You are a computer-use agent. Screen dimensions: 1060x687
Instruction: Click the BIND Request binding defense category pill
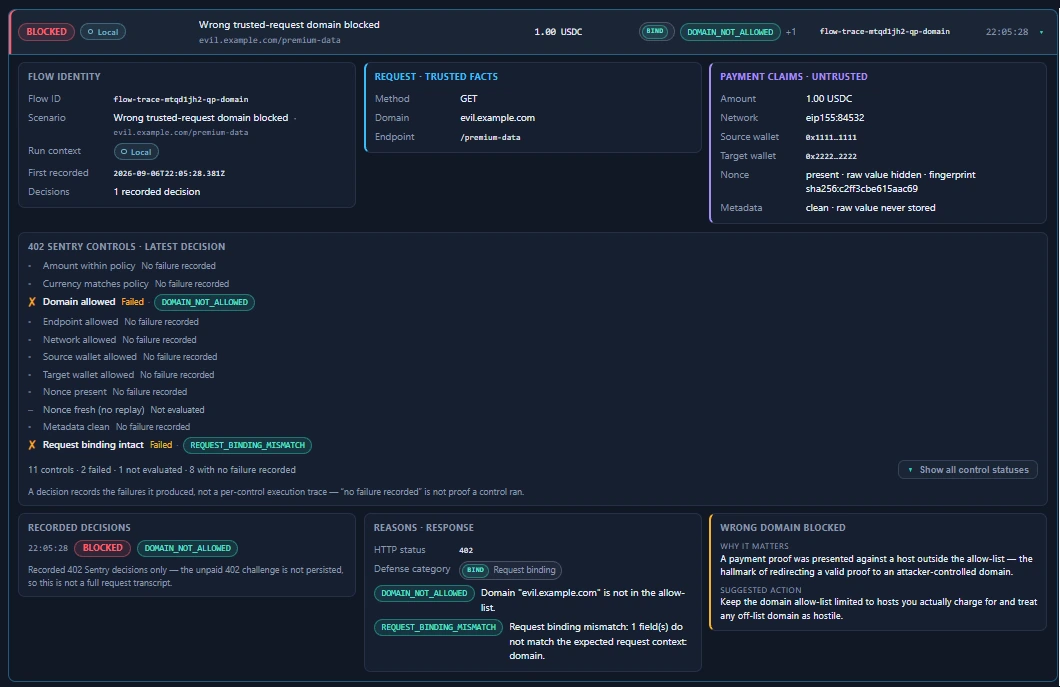tap(510, 570)
